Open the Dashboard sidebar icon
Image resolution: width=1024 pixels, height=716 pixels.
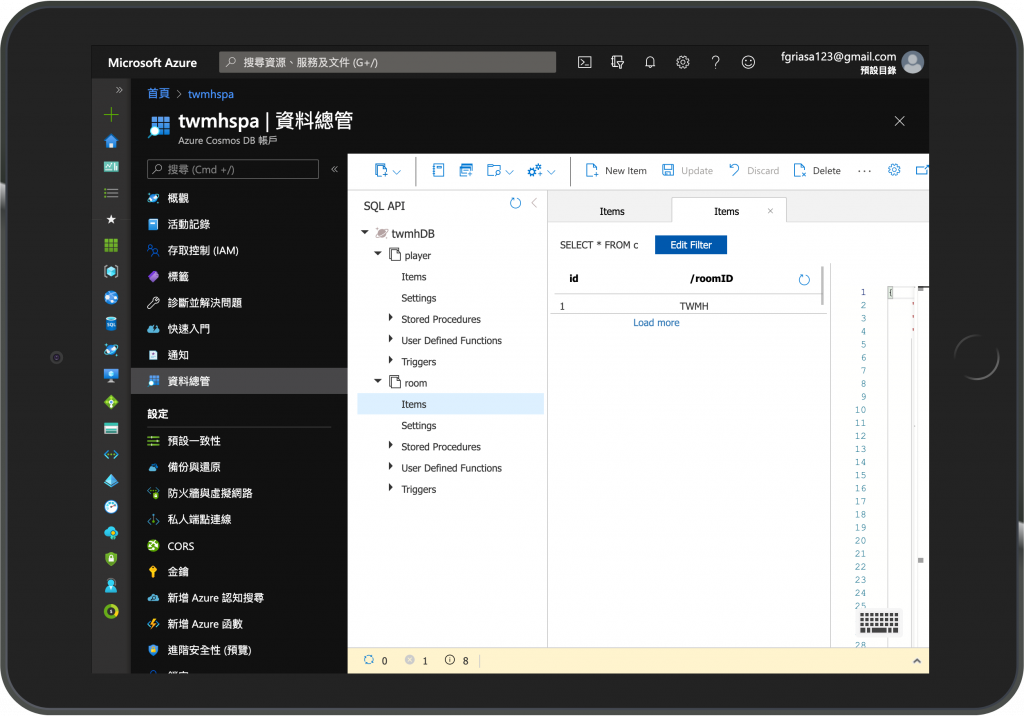coord(111,167)
